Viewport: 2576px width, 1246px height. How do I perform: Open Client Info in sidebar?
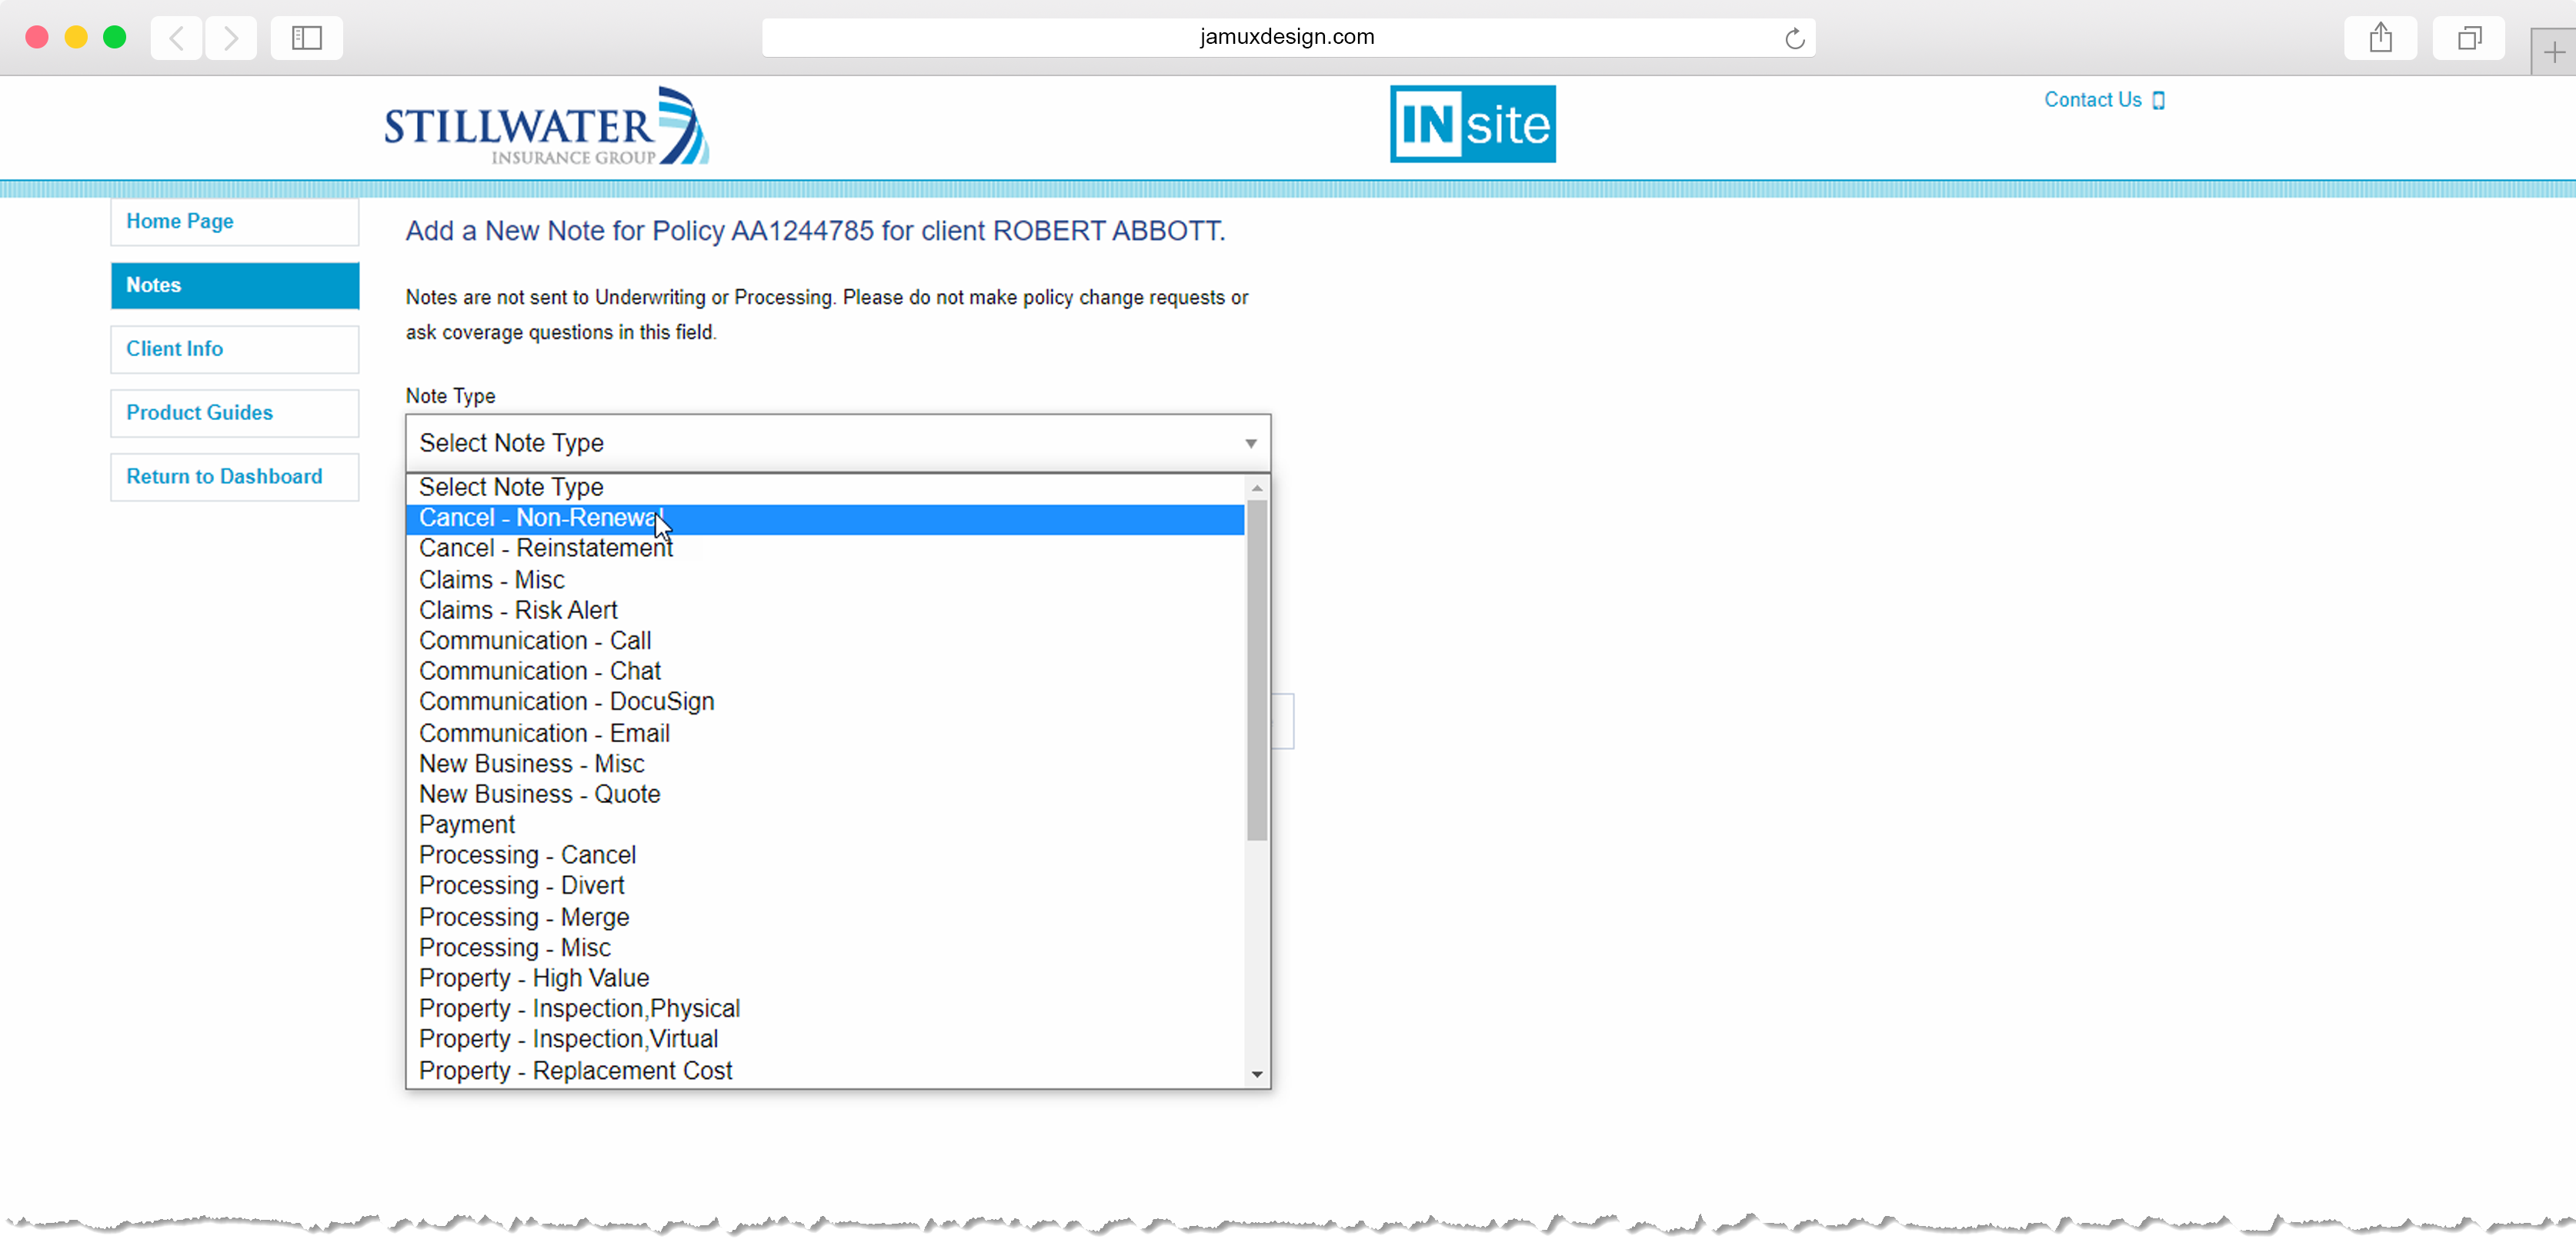pos(235,349)
